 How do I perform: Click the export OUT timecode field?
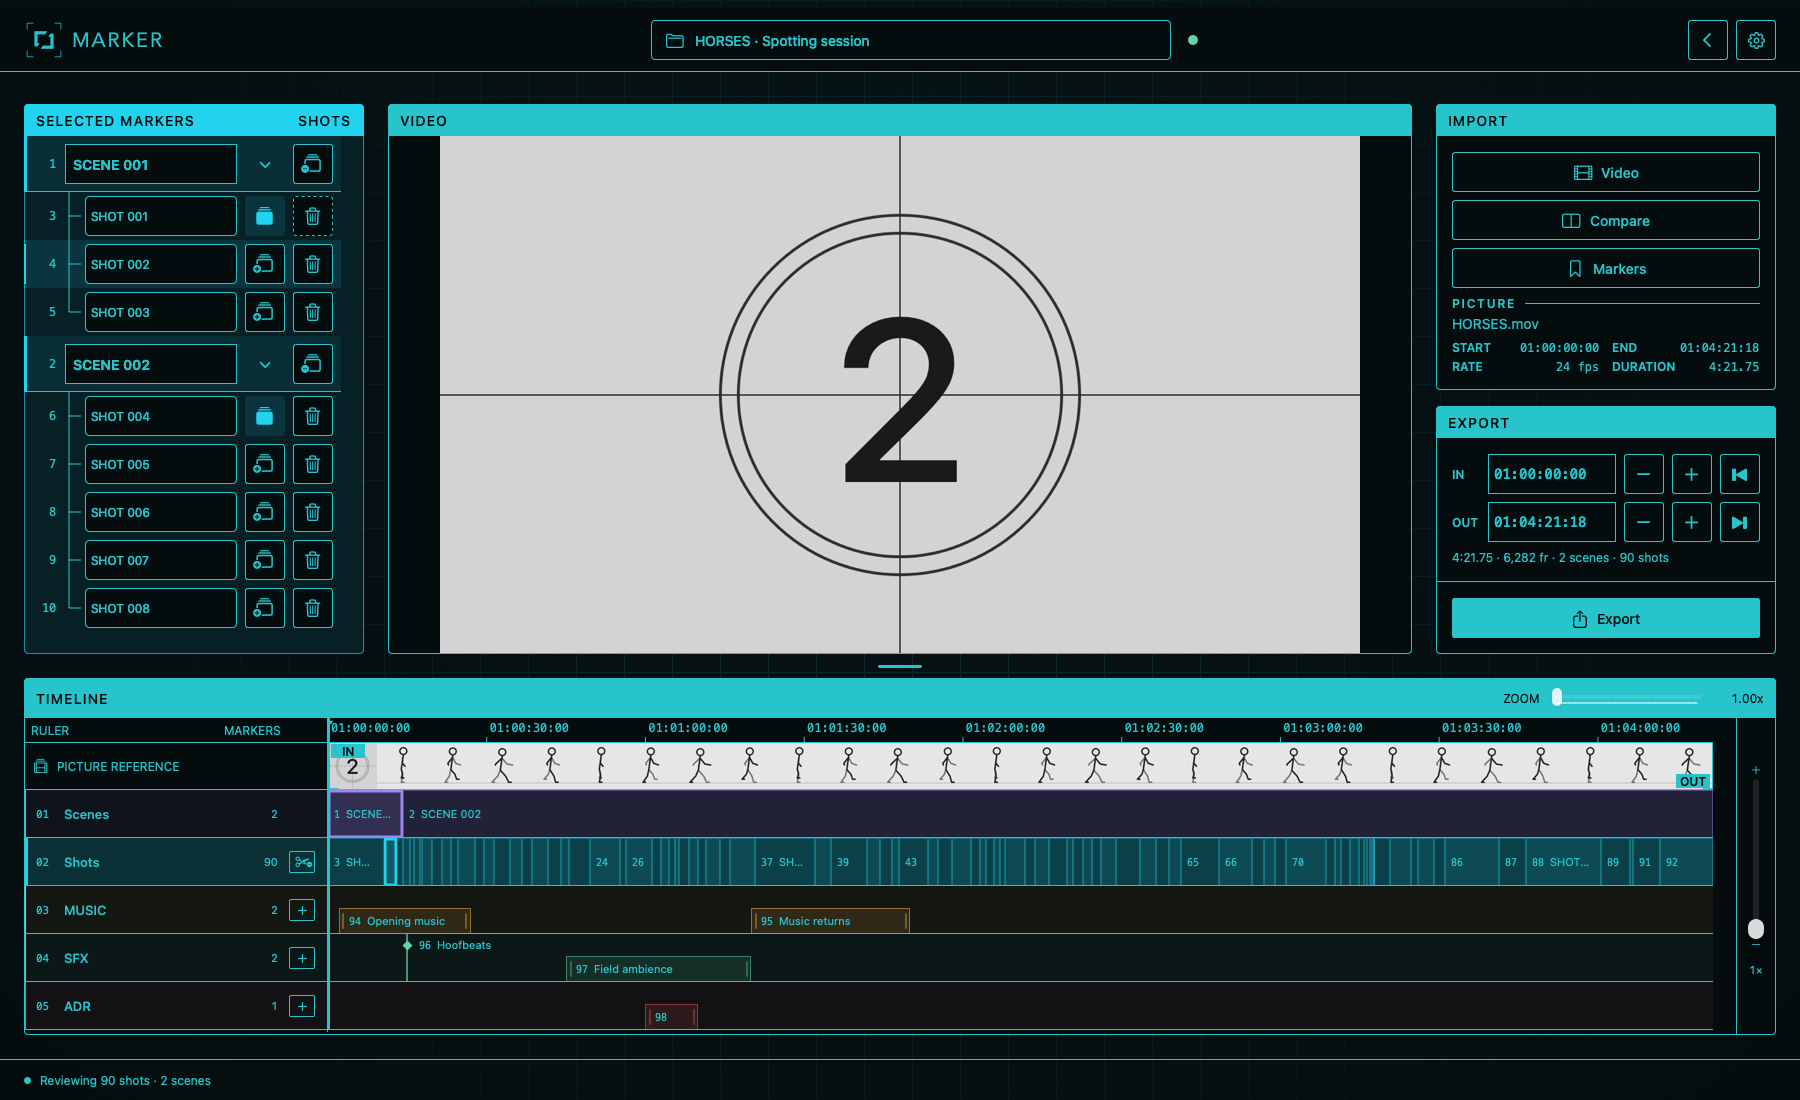pyautogui.click(x=1552, y=522)
